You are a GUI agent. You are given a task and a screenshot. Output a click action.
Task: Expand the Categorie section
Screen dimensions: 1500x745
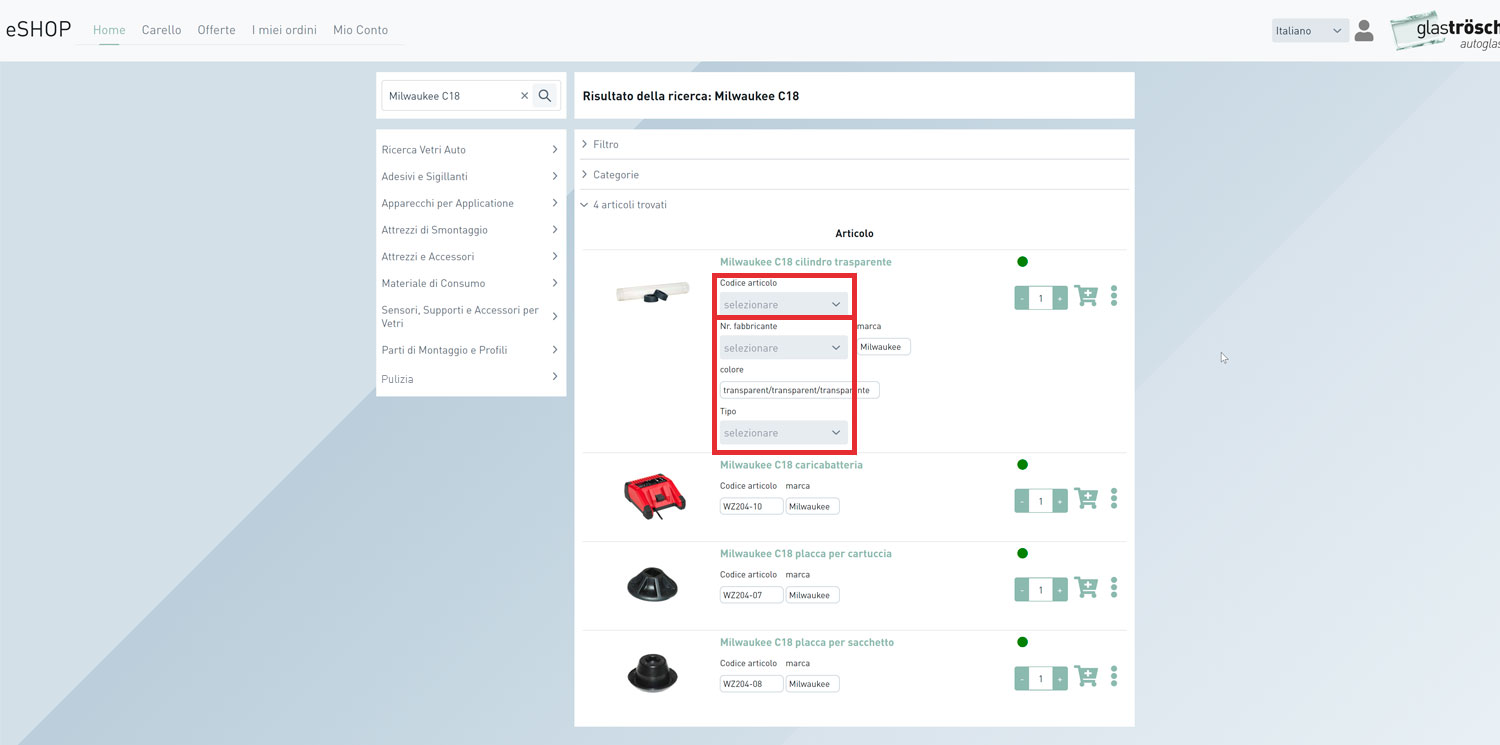pos(610,174)
